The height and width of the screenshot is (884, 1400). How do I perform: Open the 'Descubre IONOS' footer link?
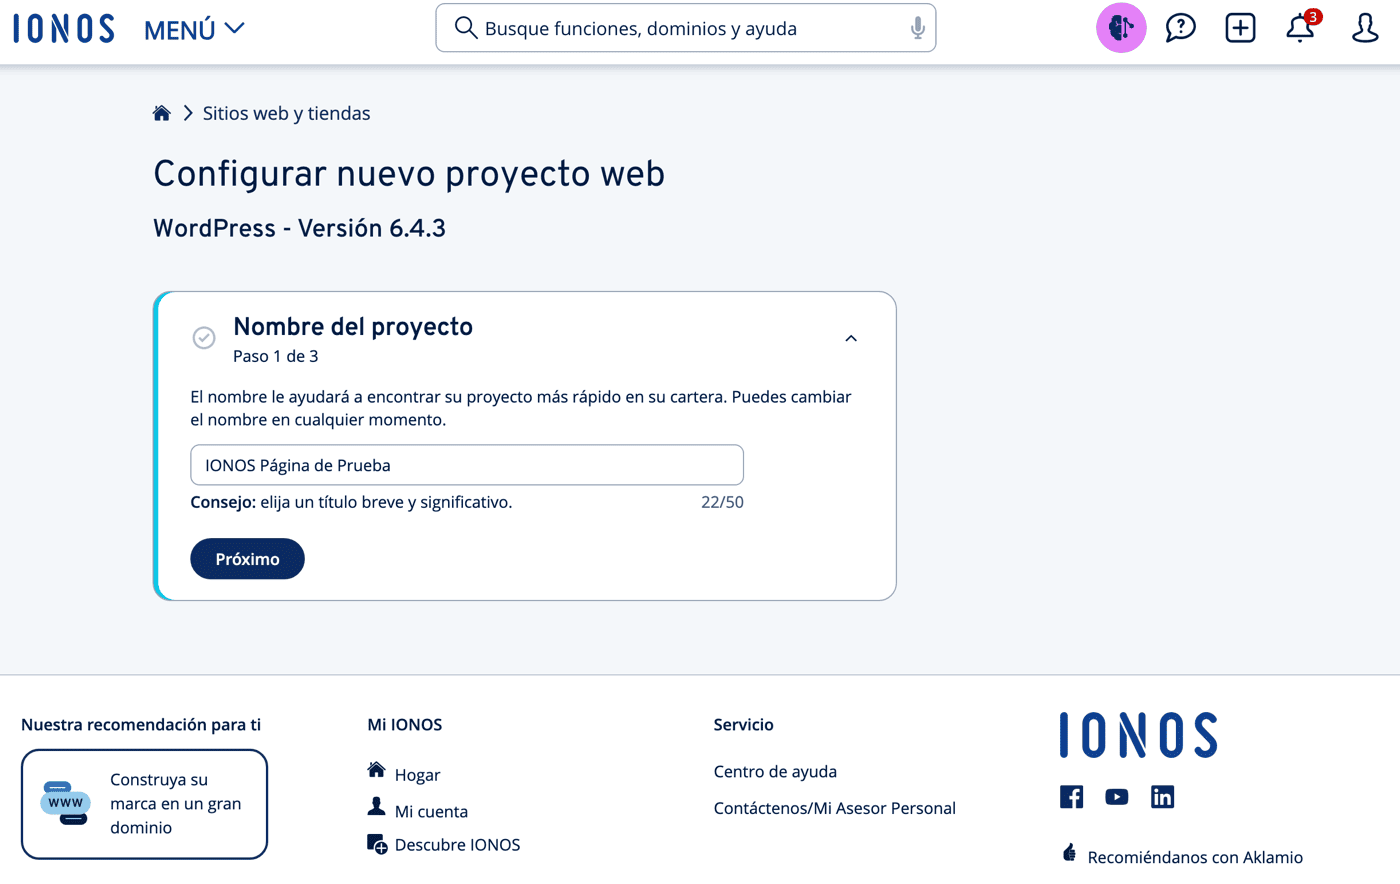tap(457, 845)
